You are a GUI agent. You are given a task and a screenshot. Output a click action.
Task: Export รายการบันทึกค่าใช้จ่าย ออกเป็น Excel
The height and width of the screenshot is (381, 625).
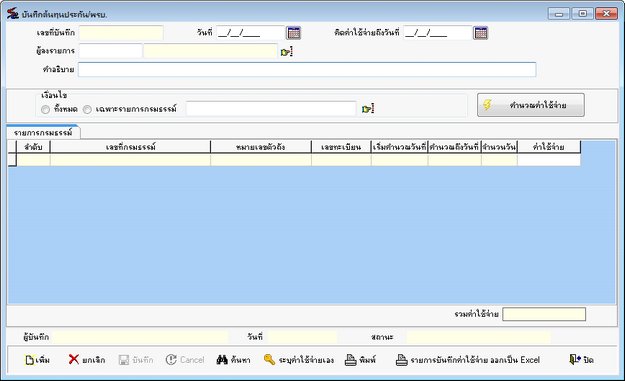[x=468, y=360]
